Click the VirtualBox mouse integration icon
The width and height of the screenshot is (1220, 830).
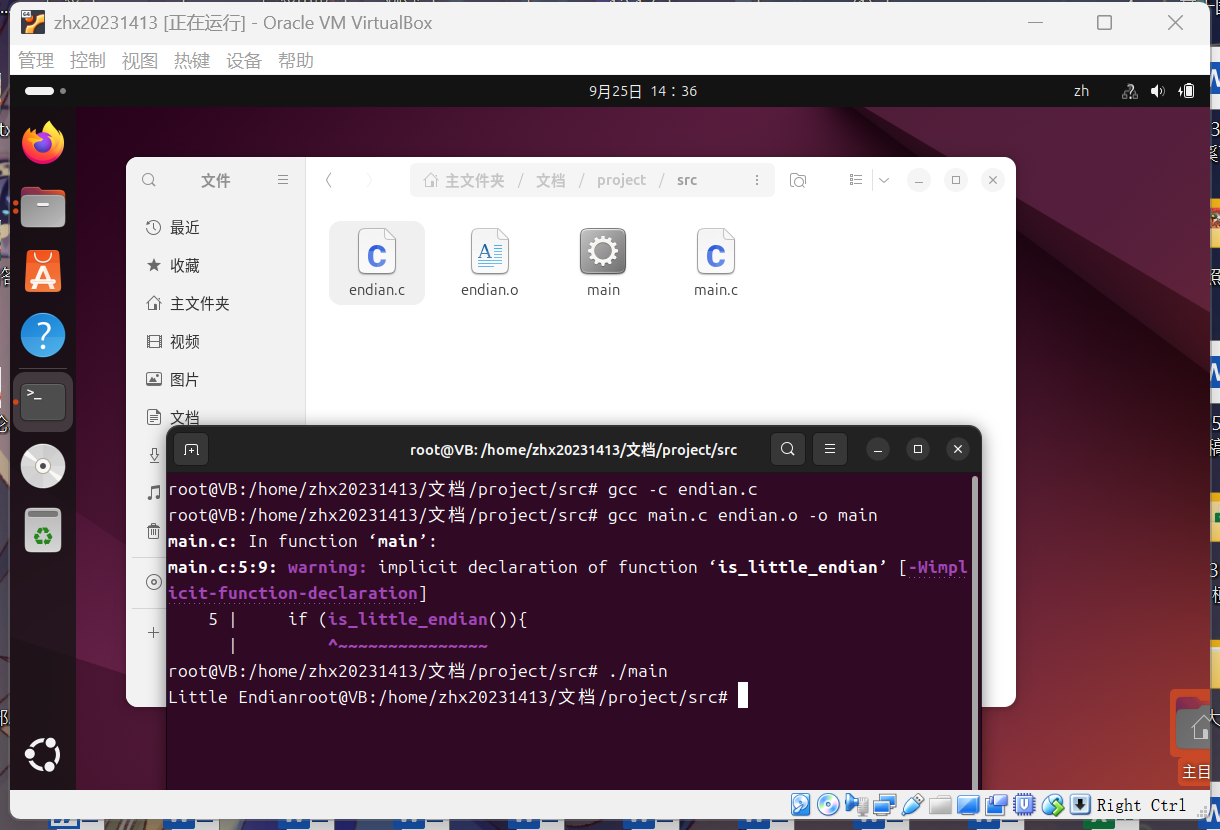coord(1052,804)
